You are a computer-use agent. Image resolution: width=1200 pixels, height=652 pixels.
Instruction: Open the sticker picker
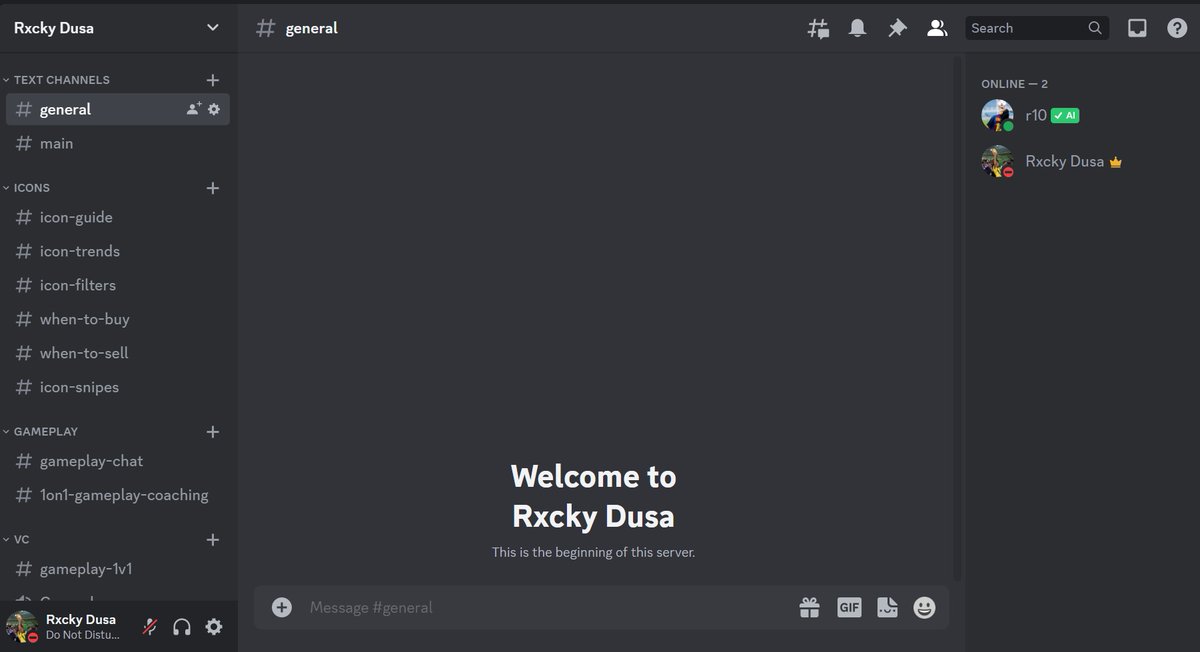[x=886, y=606]
